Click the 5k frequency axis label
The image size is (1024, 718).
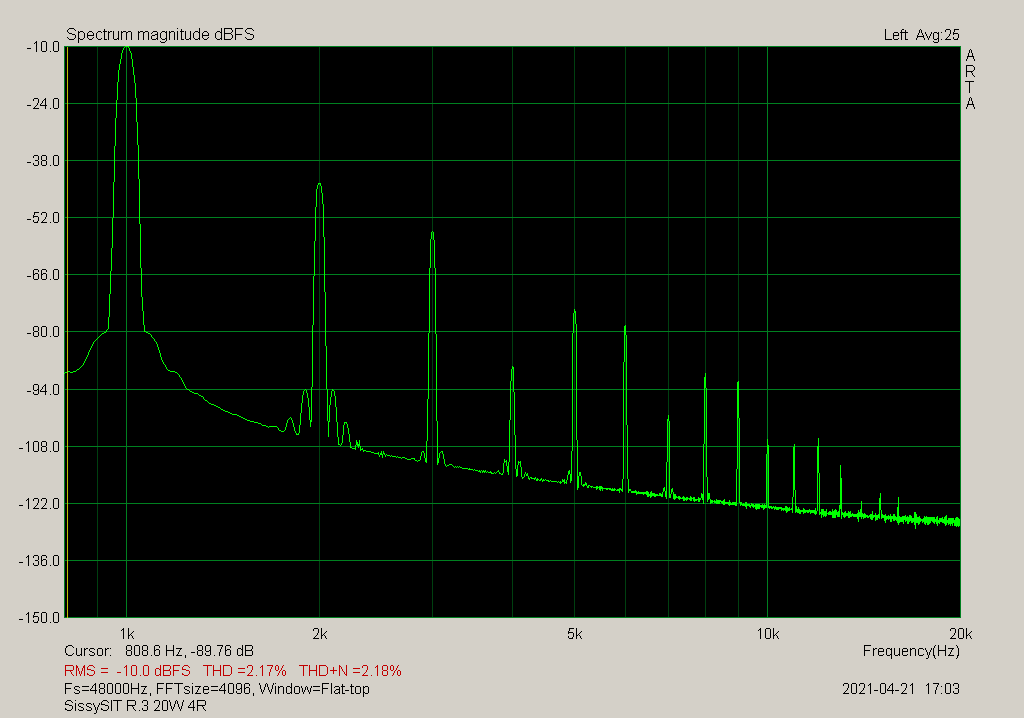(574, 634)
